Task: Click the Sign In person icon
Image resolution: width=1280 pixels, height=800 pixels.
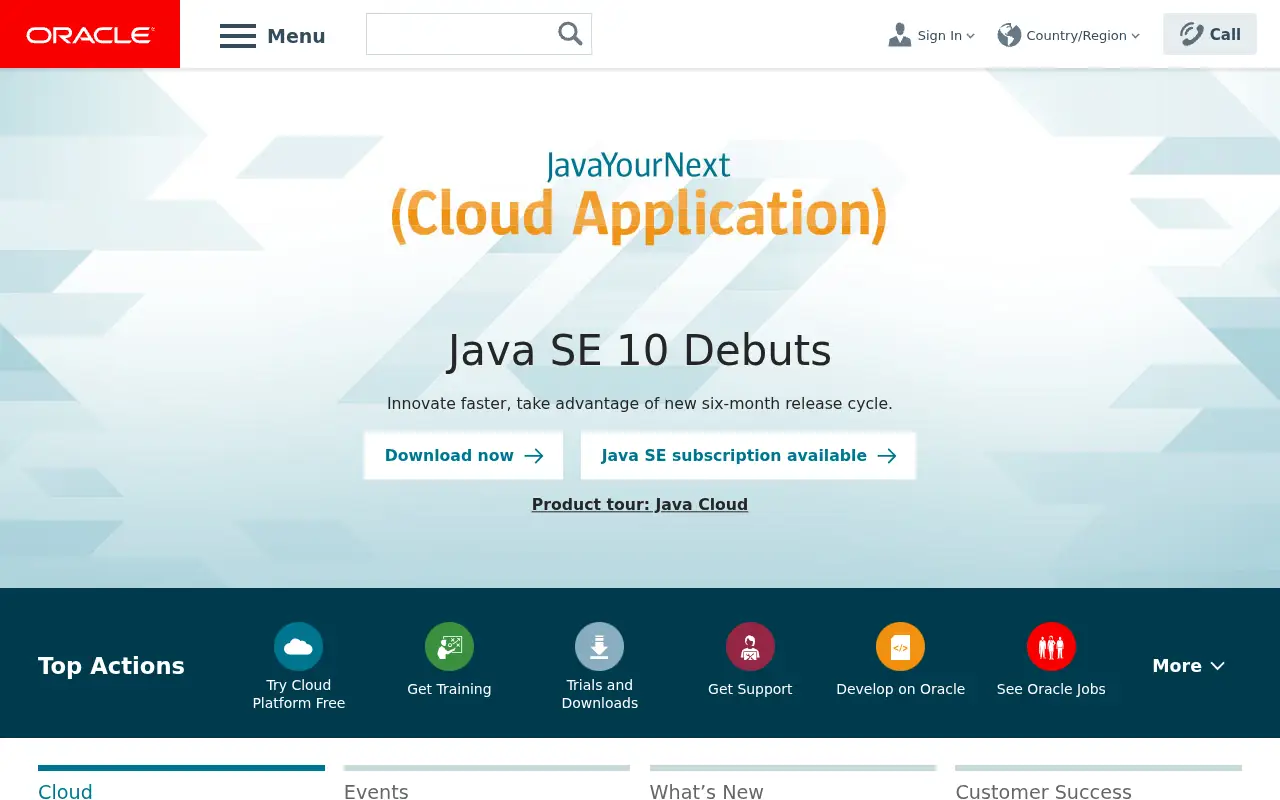Action: [x=900, y=35]
